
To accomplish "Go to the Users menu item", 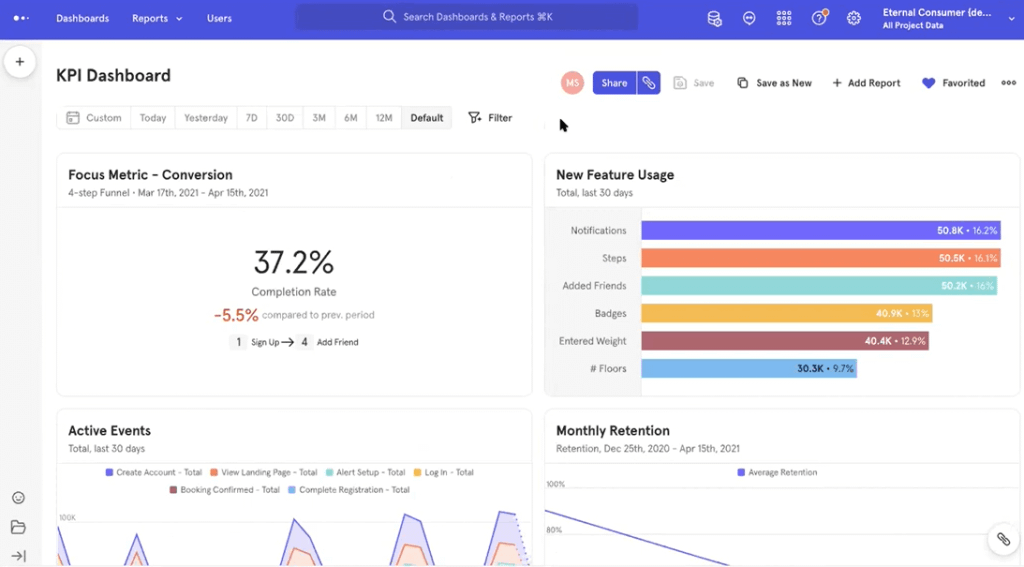I will tap(219, 18).
